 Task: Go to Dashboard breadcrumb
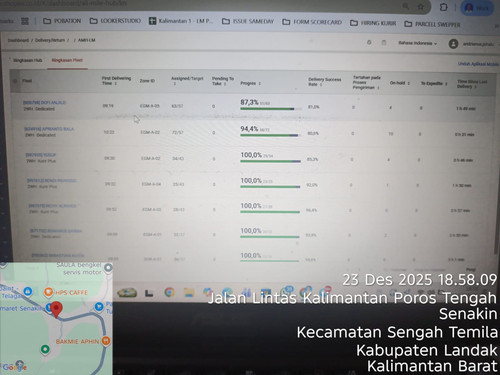18,40
